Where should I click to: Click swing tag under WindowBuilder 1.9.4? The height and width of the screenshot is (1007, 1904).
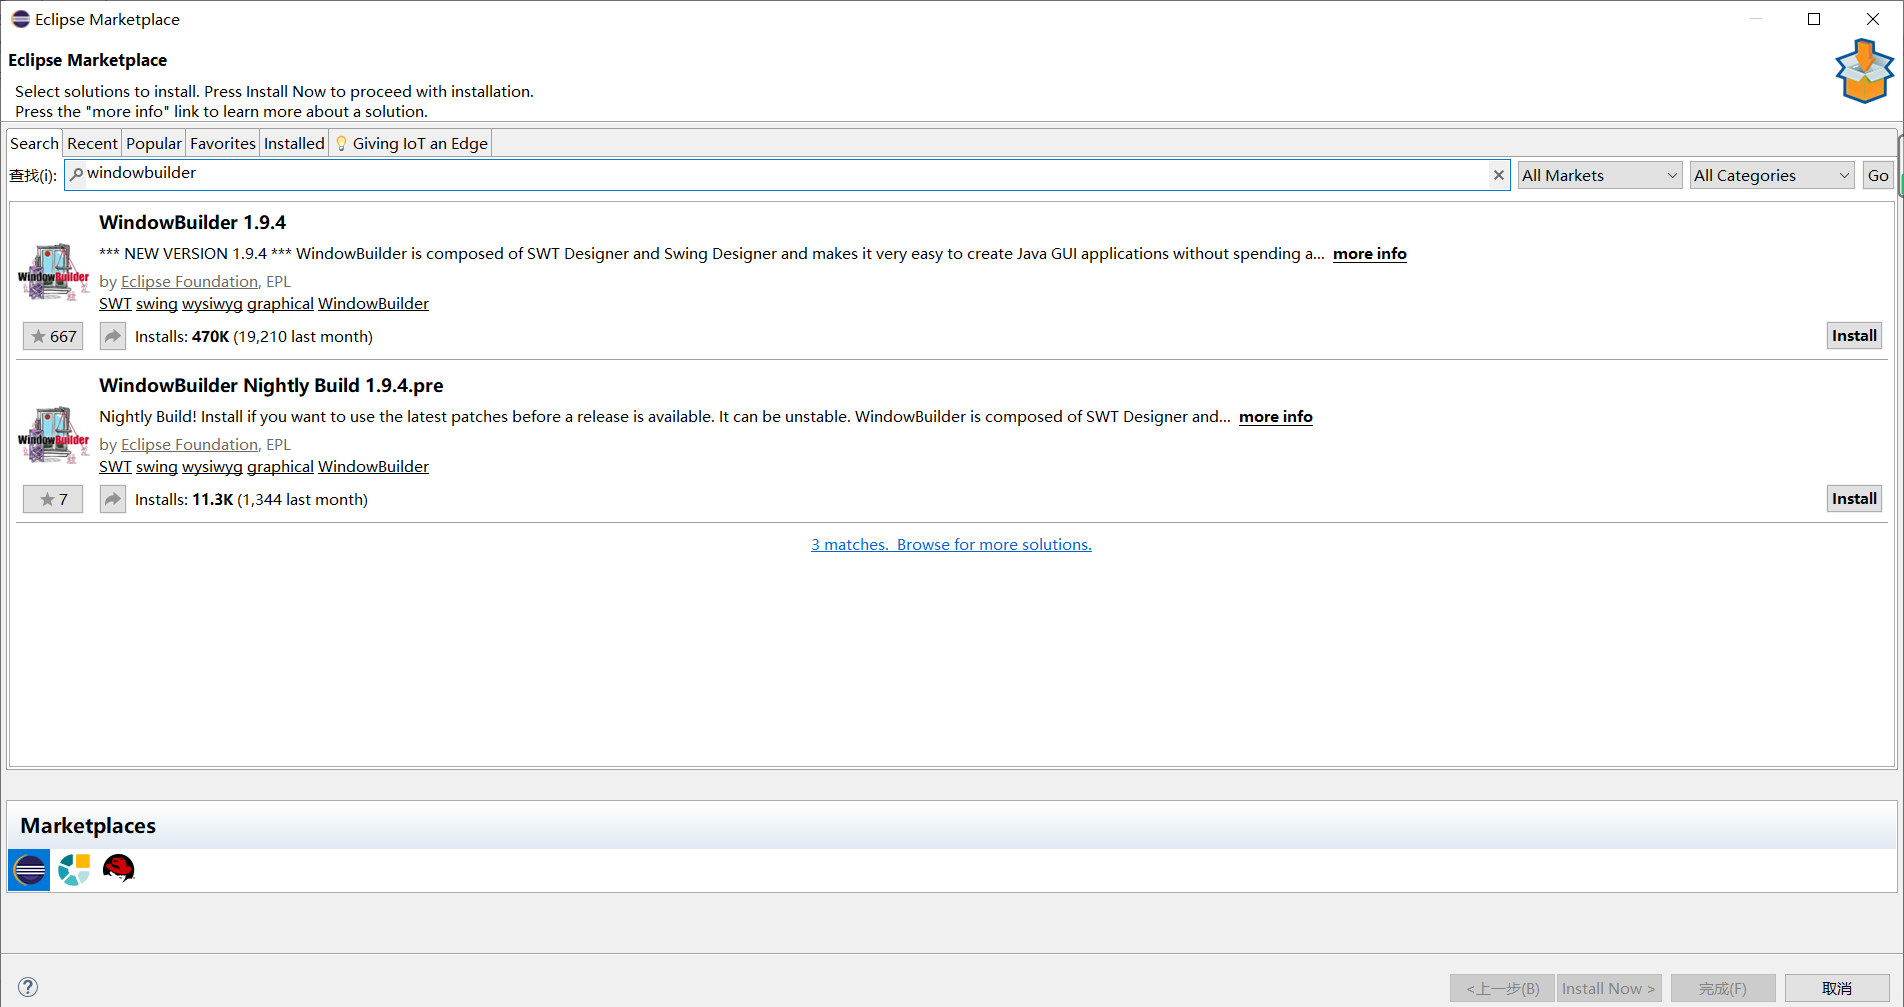pos(157,304)
